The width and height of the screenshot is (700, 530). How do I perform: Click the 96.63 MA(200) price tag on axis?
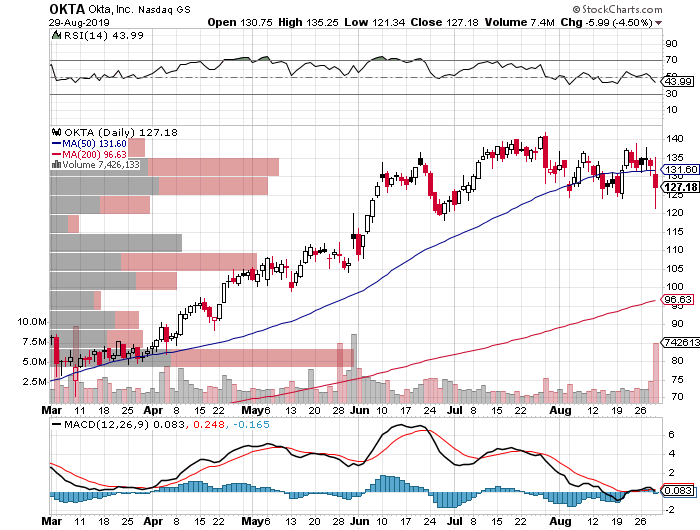(678, 300)
